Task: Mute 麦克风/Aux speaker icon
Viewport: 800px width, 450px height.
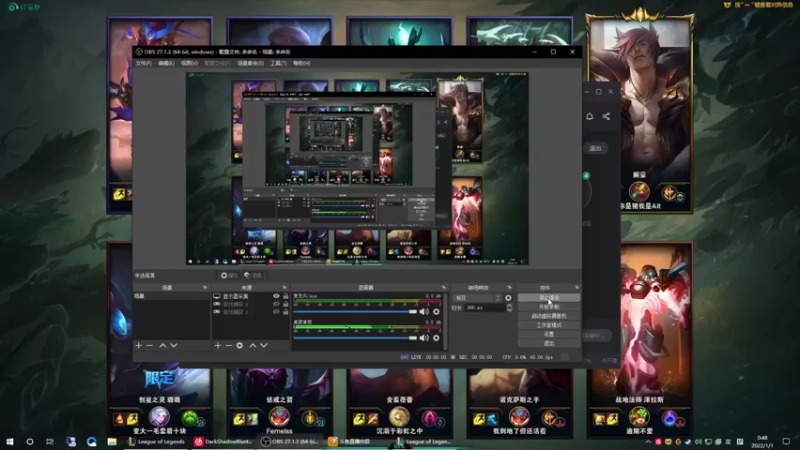Action: pos(424,312)
